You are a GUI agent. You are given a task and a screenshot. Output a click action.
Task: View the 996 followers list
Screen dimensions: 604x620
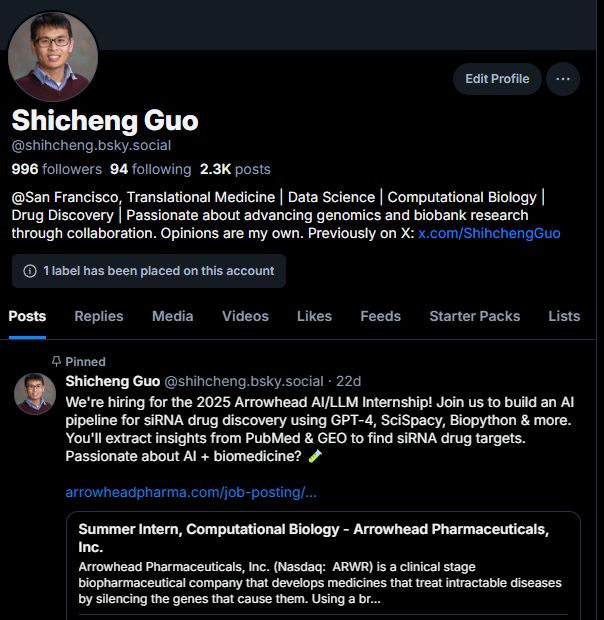[57, 169]
